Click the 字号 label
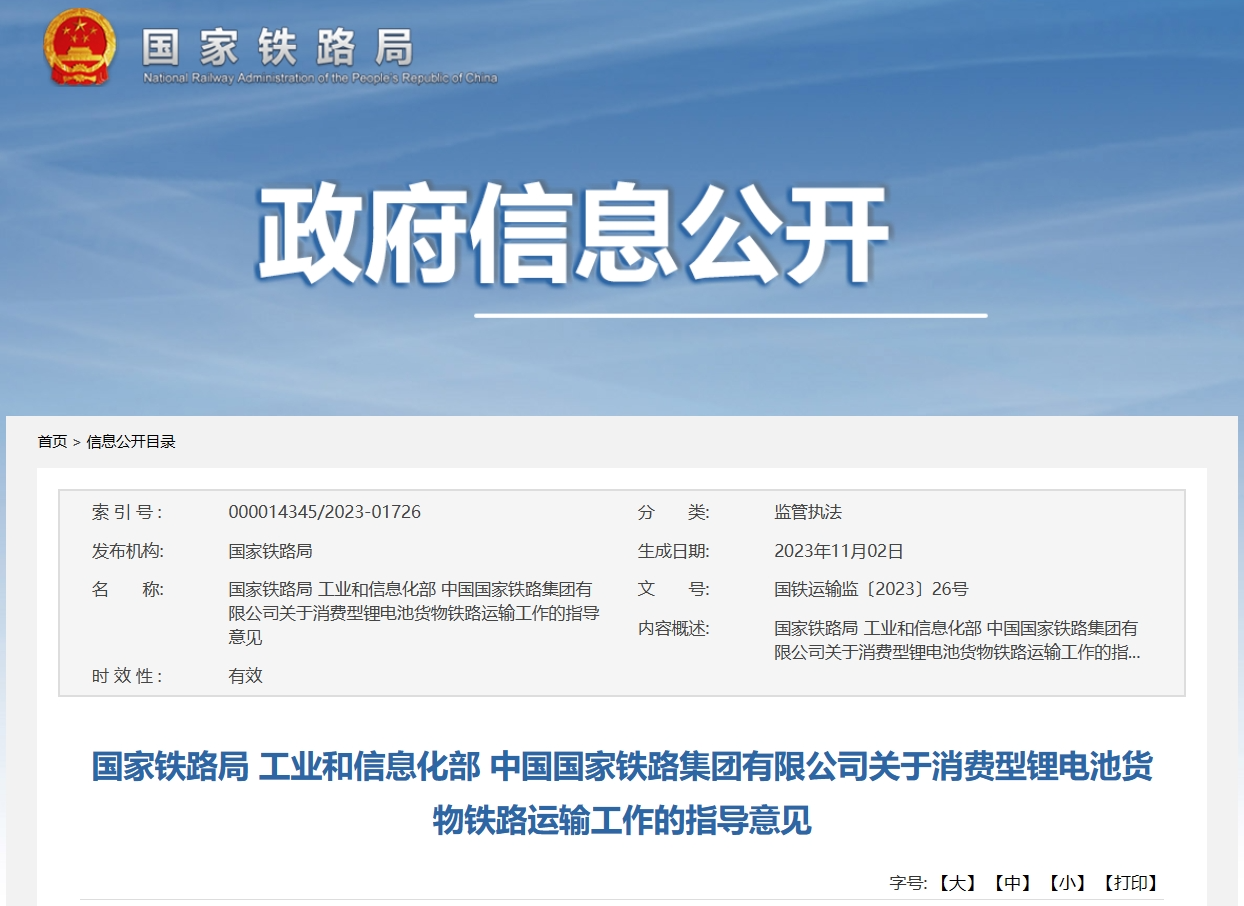 point(908,883)
